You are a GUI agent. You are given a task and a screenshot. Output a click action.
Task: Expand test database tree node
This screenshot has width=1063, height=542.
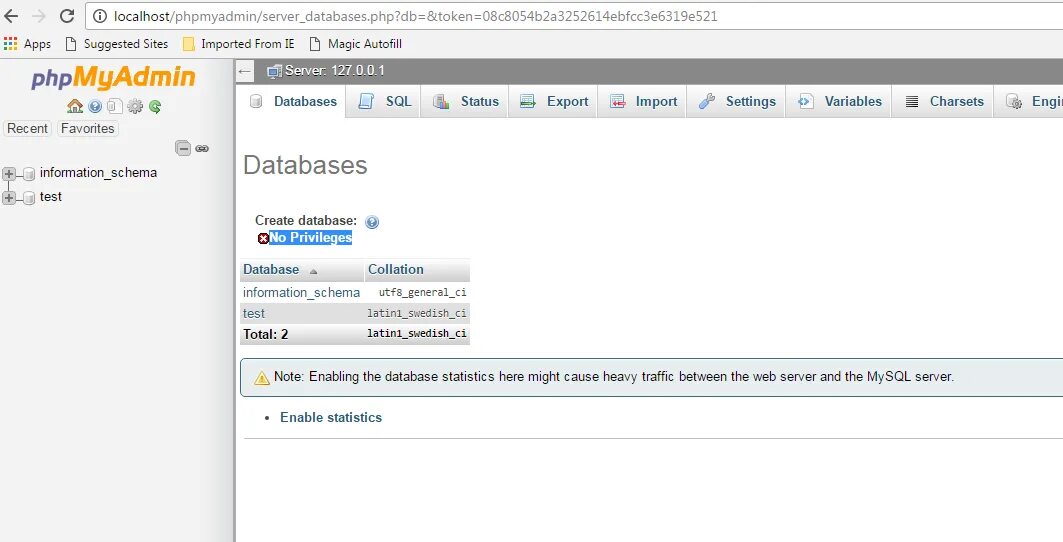tap(9, 197)
